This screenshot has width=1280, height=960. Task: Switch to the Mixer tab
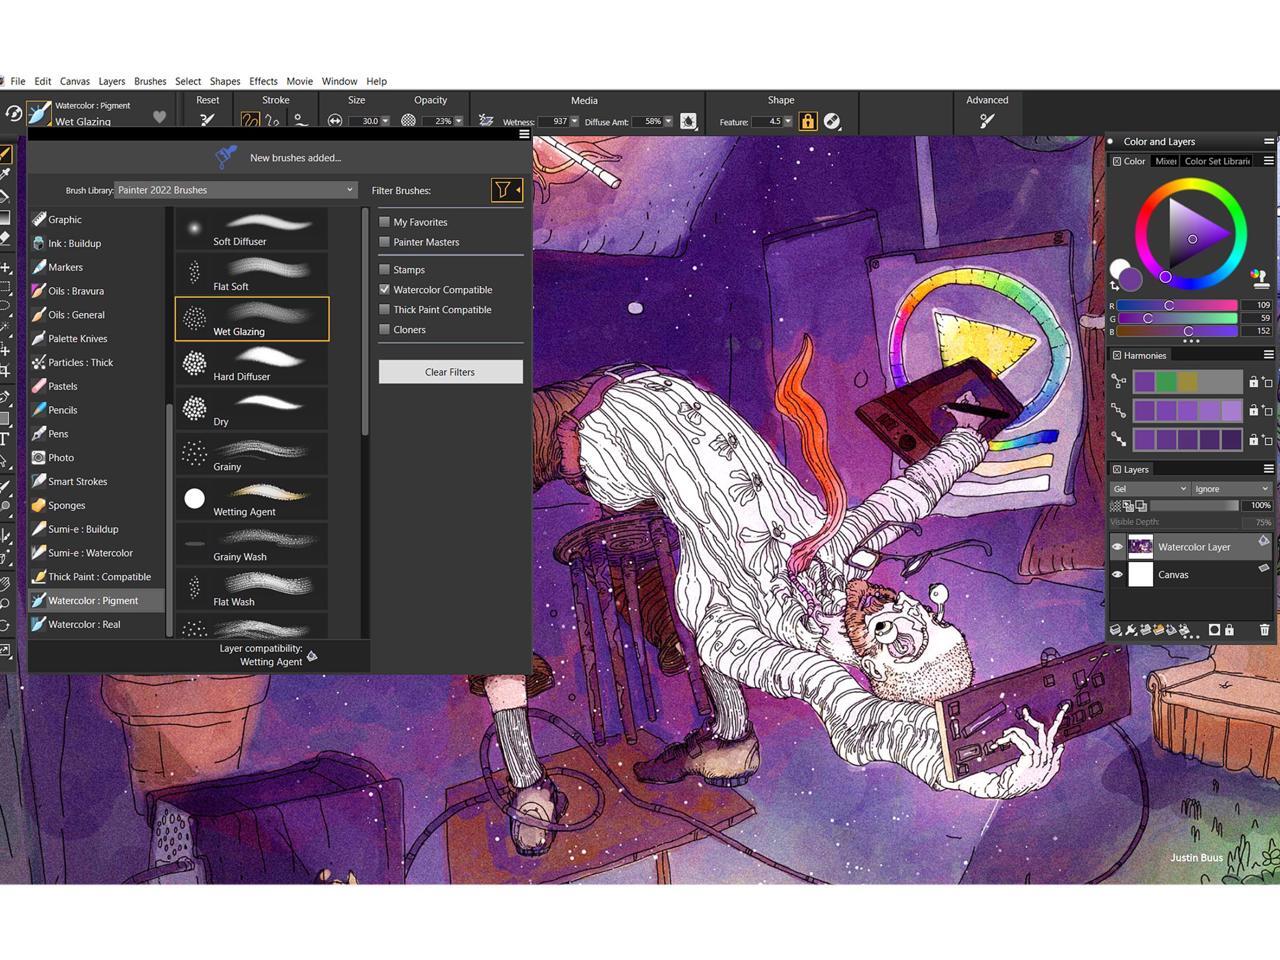point(1165,161)
